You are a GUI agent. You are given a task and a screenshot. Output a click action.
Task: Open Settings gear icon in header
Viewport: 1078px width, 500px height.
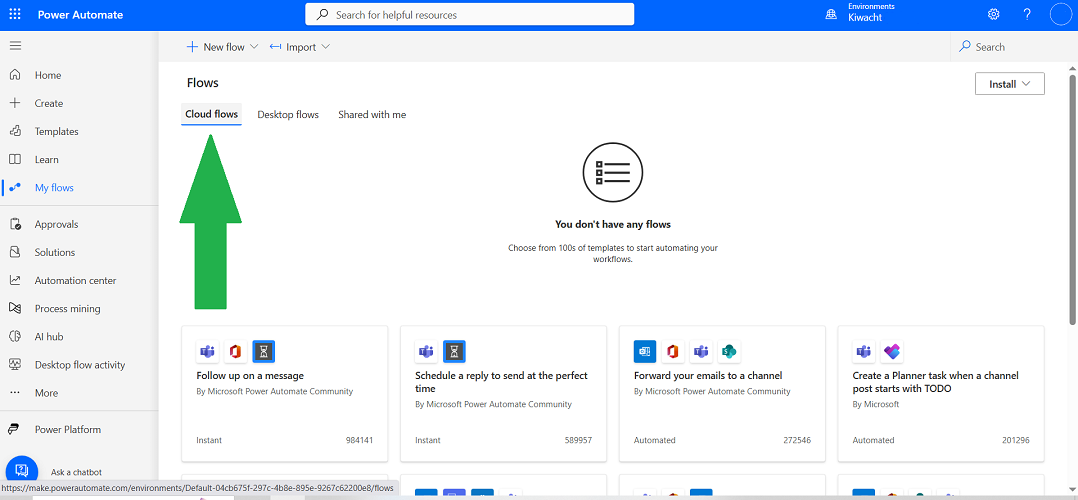(x=993, y=15)
